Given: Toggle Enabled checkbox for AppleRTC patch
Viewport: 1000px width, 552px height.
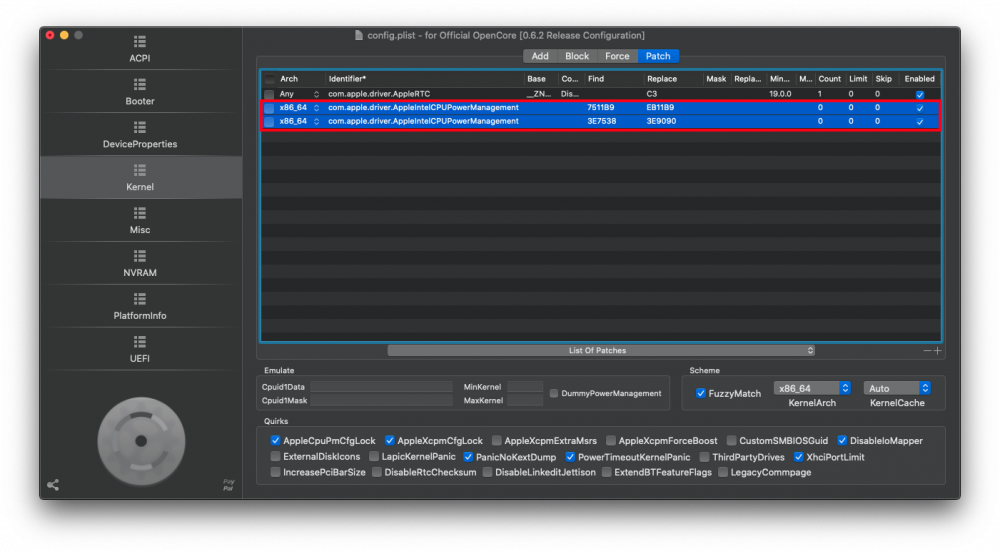Looking at the screenshot, I should point(920,94).
